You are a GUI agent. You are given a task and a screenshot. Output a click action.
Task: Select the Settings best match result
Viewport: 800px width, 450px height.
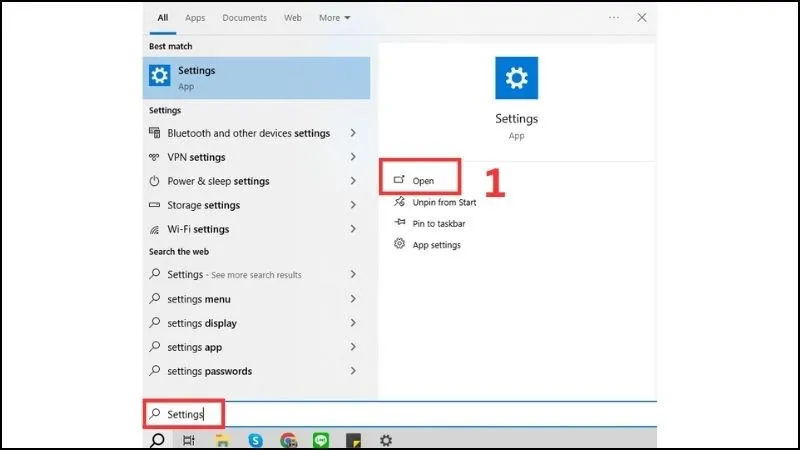pos(256,77)
